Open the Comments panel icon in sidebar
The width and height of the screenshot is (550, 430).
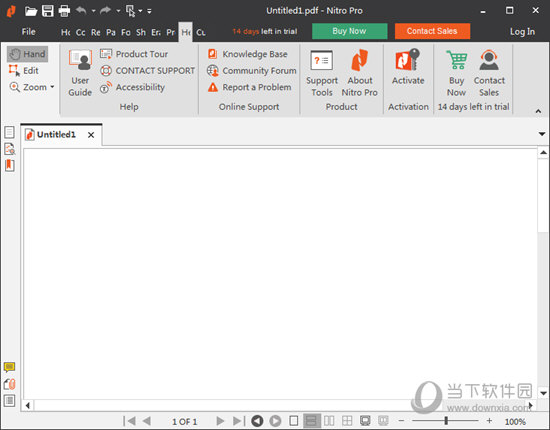pyautogui.click(x=9, y=367)
